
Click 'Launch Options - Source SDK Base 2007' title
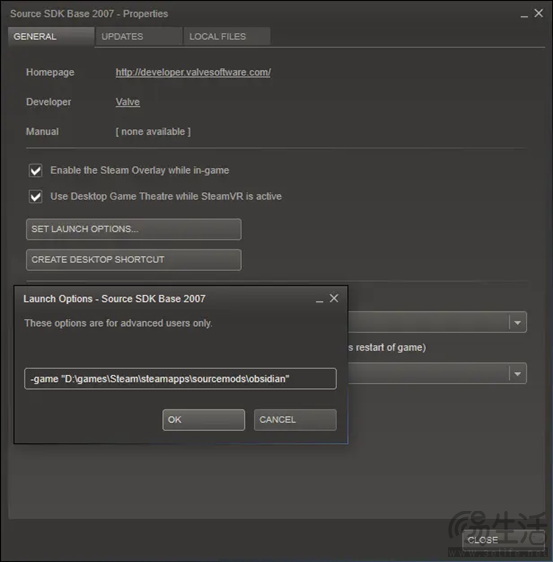coord(114,299)
